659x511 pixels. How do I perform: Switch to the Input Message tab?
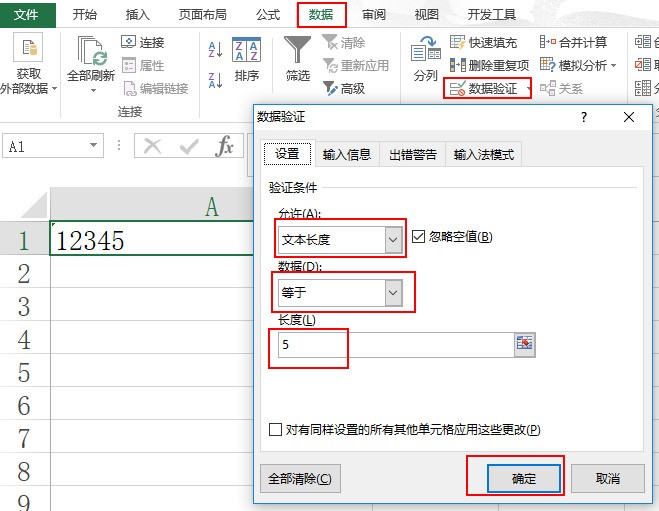pyautogui.click(x=346, y=155)
